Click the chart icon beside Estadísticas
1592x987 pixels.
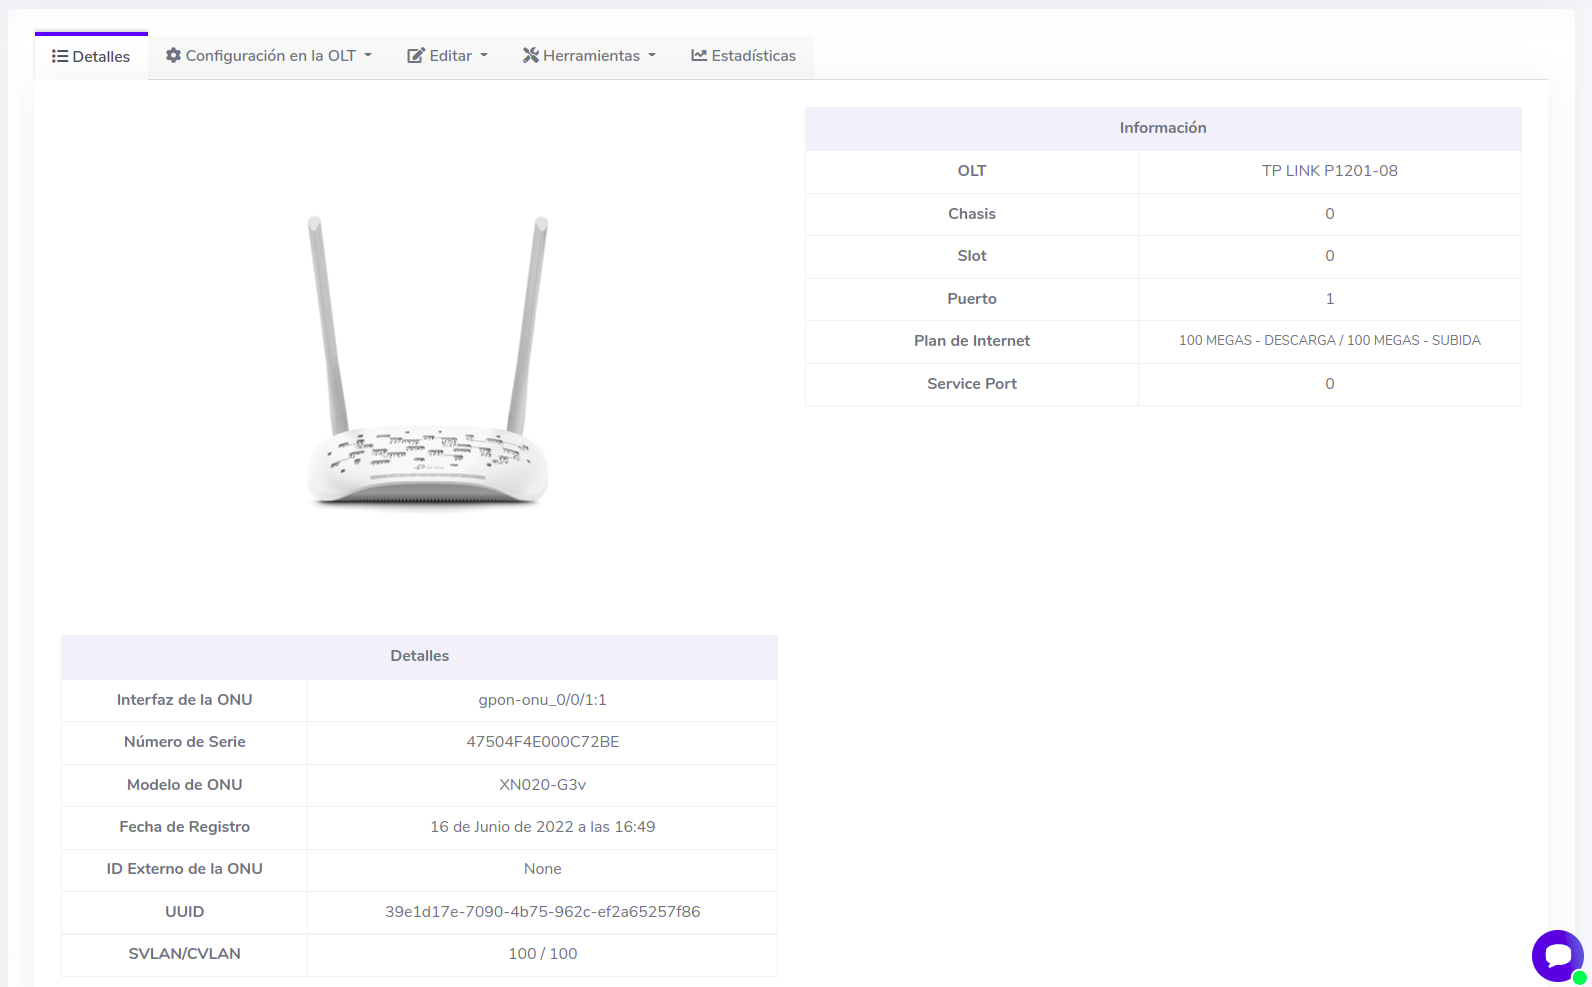(699, 56)
